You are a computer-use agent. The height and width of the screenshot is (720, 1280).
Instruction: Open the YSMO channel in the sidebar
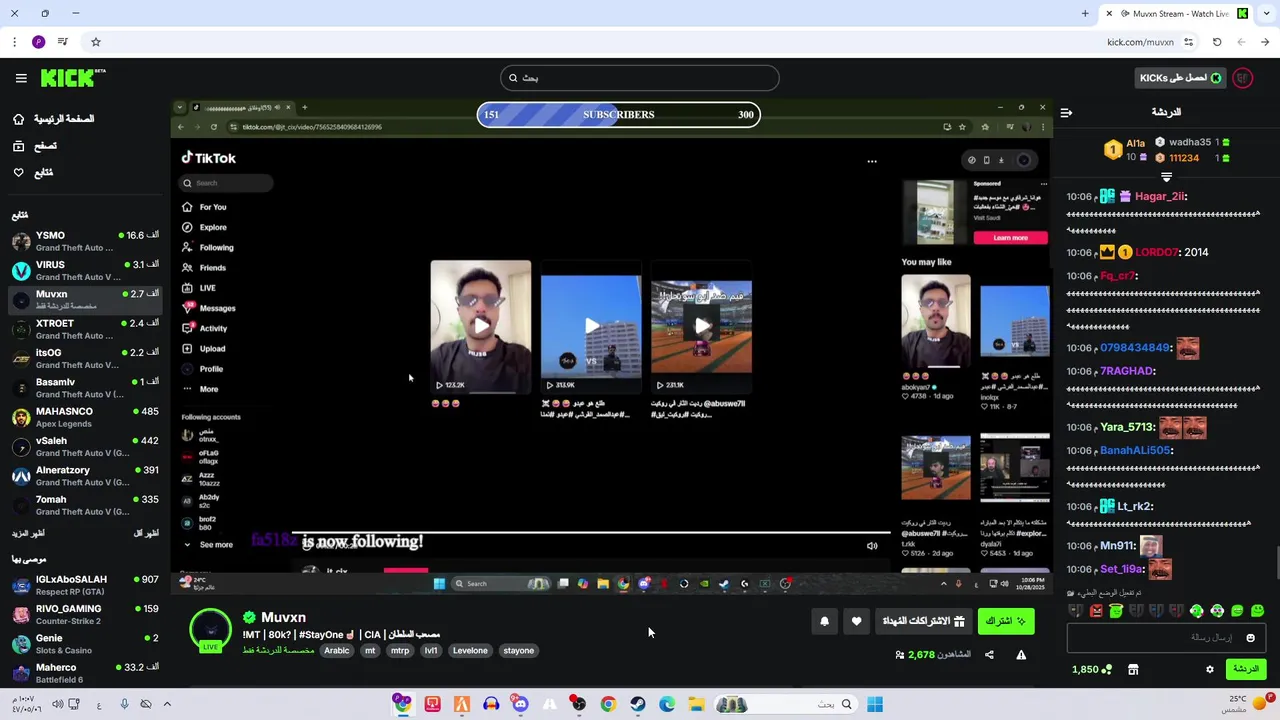[x=85, y=241]
